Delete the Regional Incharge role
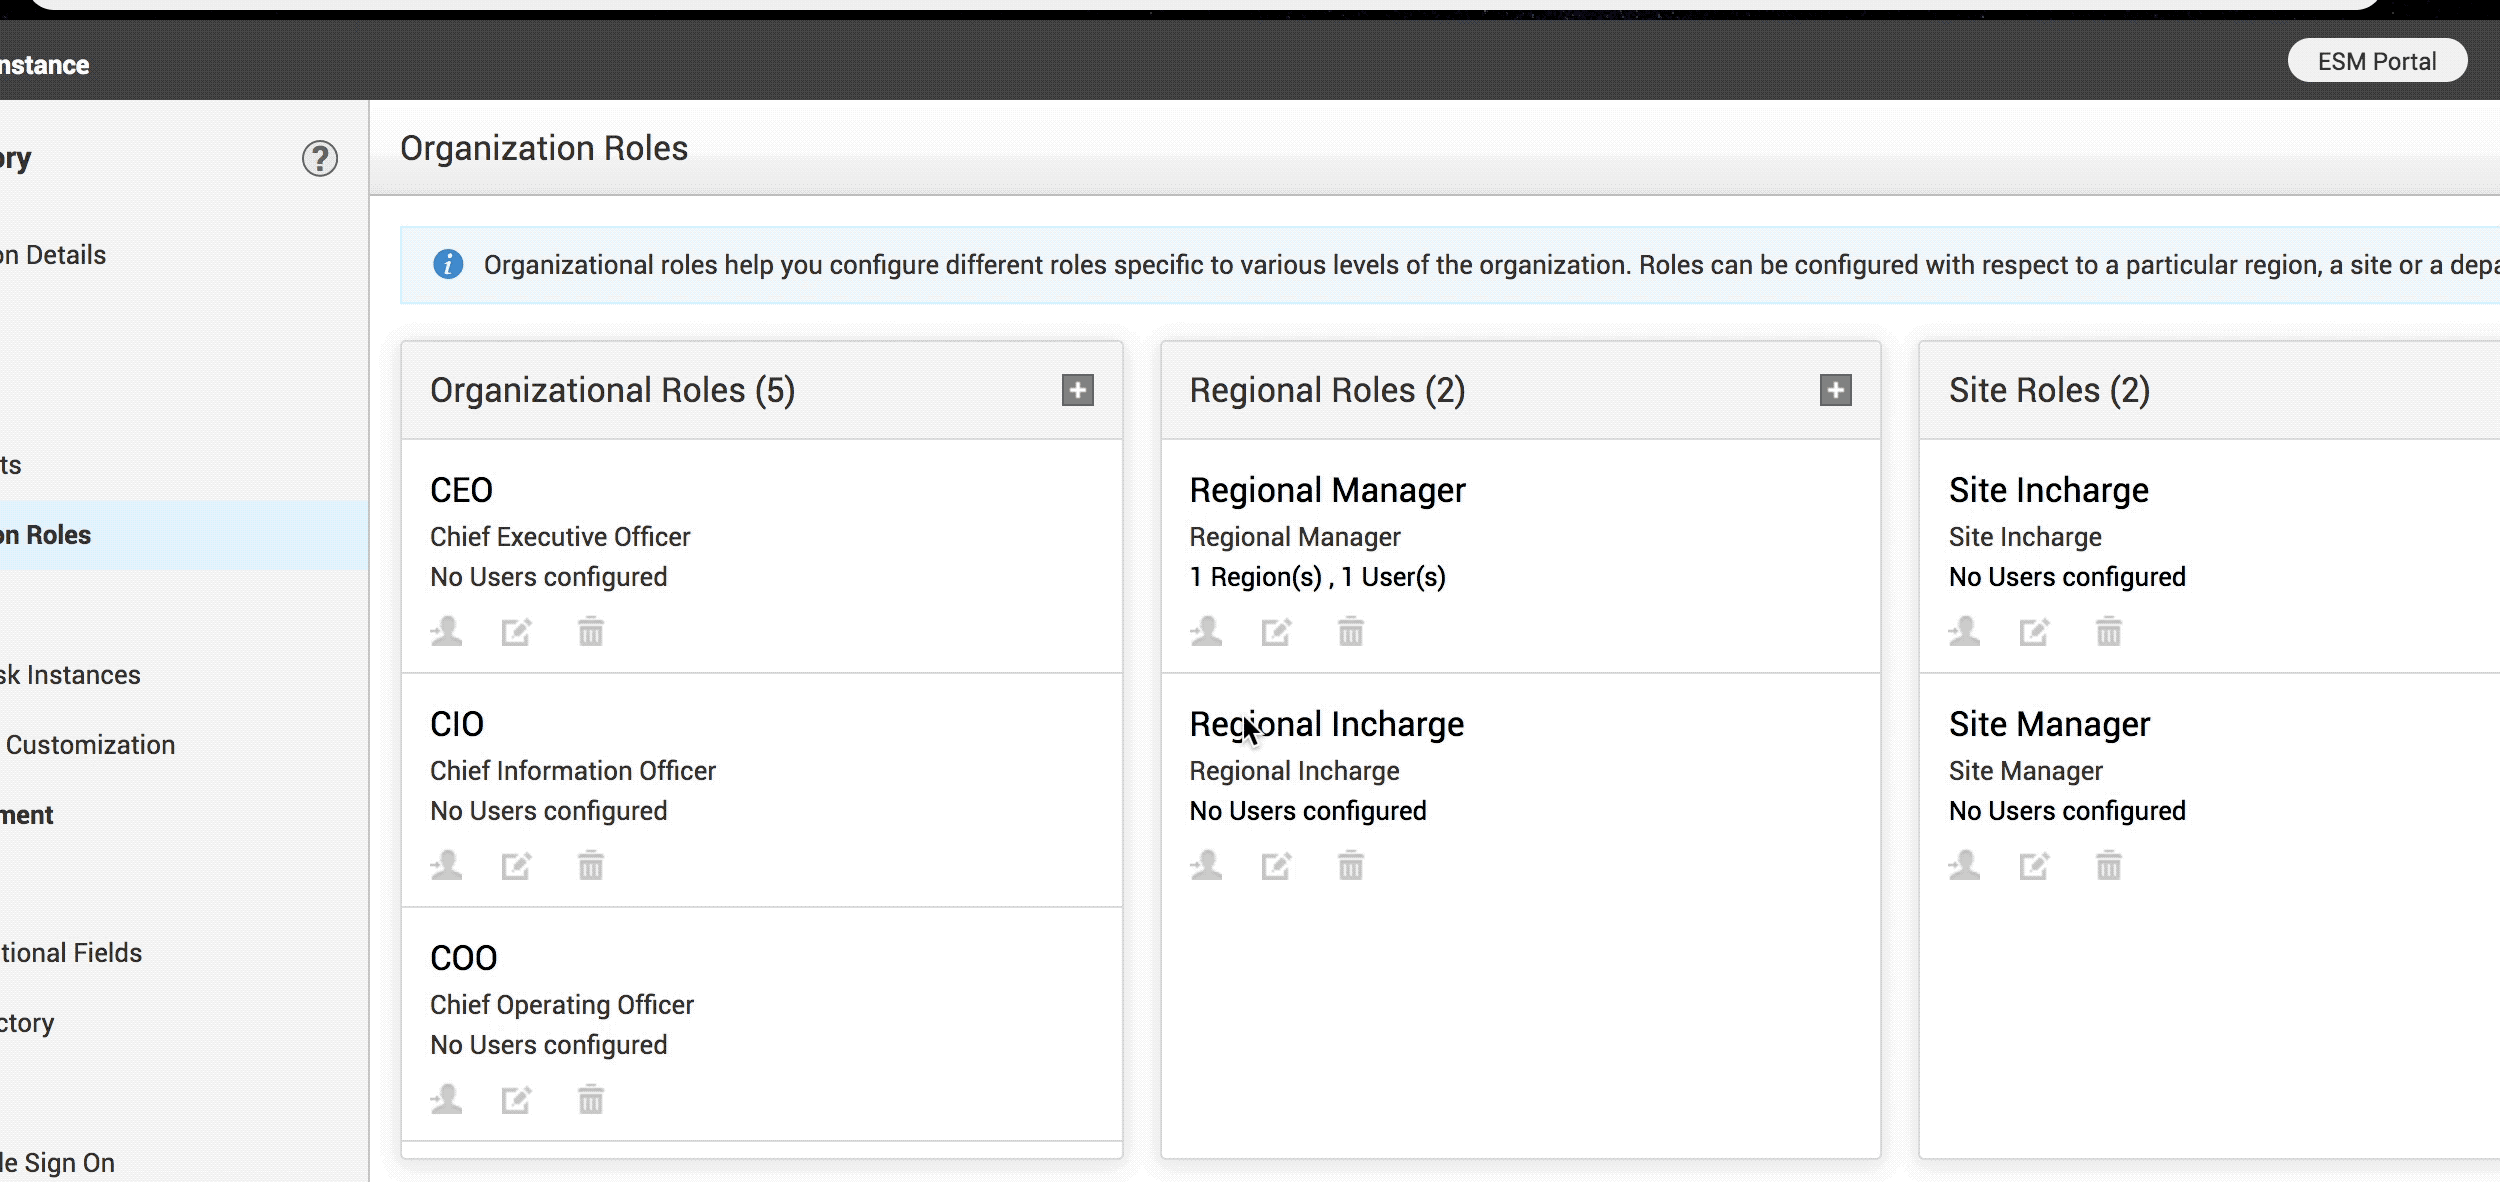2500x1182 pixels. (1351, 866)
